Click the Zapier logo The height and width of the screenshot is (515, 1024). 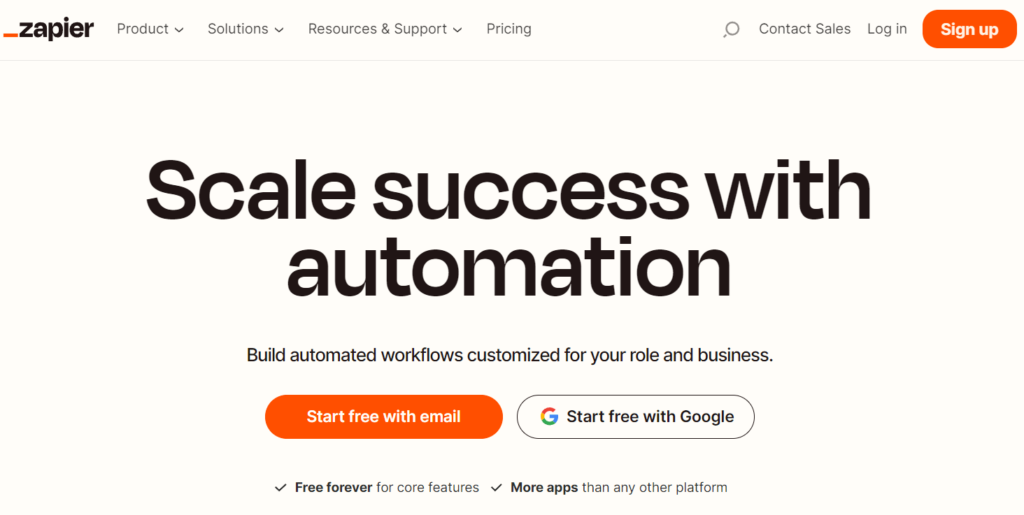(x=48, y=29)
